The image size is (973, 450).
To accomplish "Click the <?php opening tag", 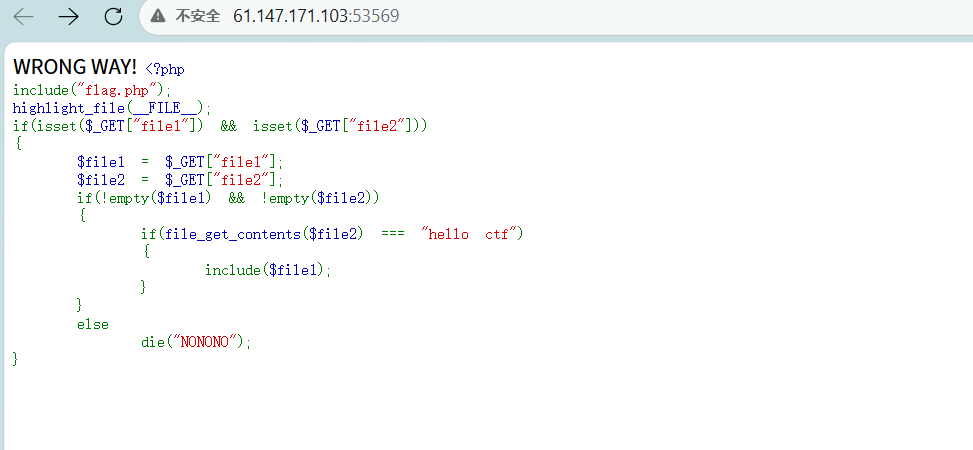I will pos(165,70).
